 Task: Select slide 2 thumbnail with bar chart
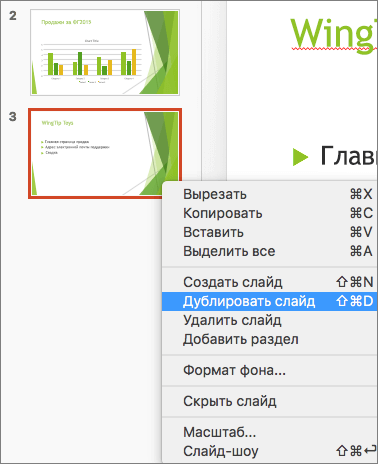pos(105,52)
